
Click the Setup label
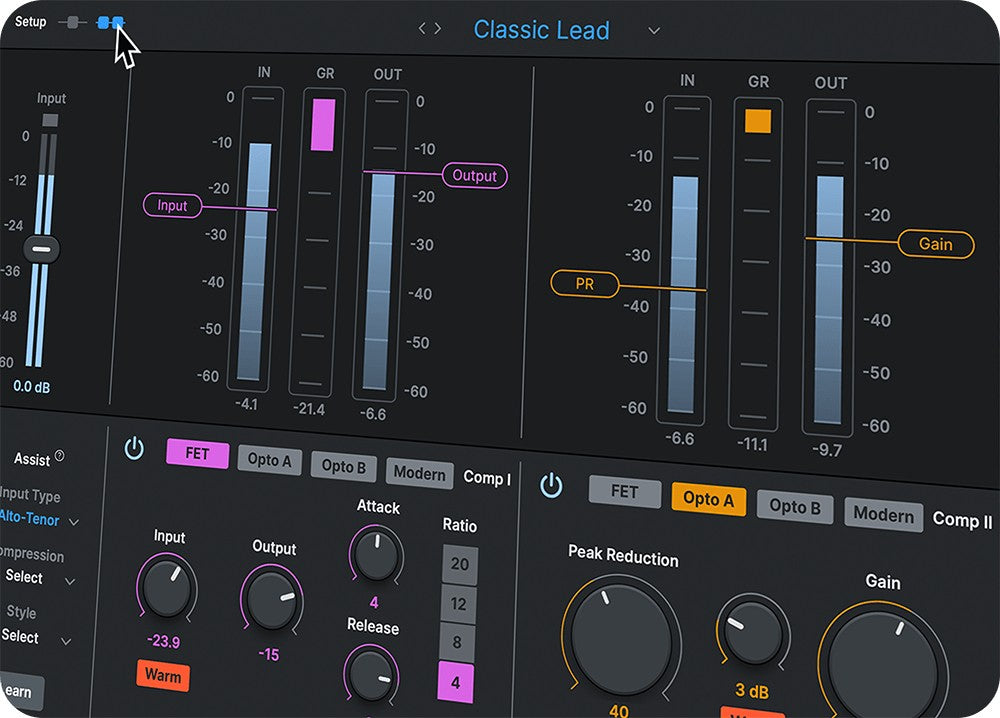tap(31, 22)
